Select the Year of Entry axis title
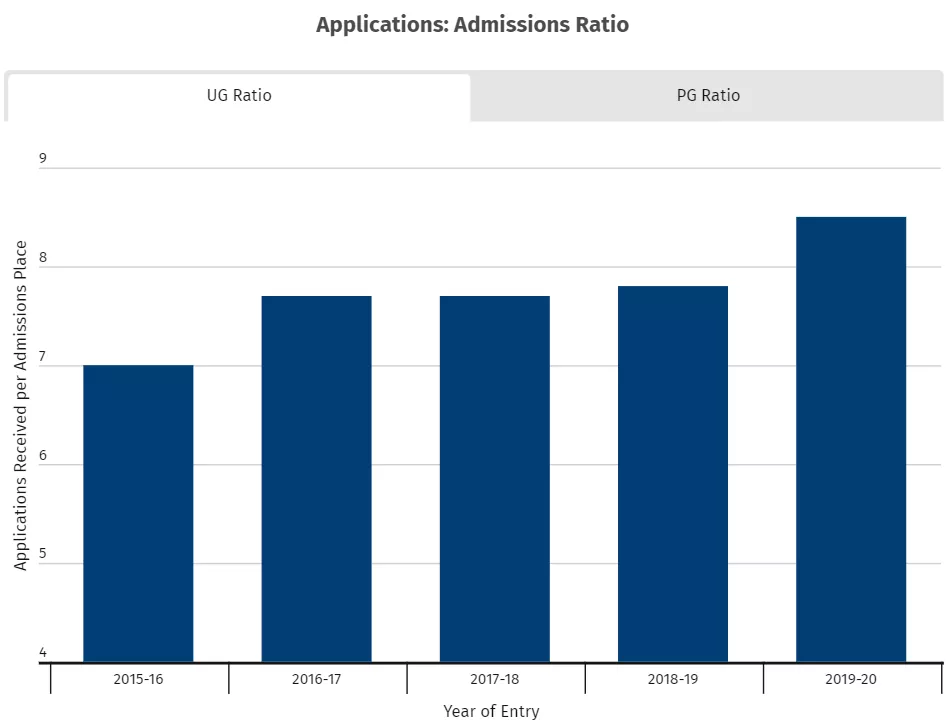The image size is (952, 720). click(x=491, y=711)
